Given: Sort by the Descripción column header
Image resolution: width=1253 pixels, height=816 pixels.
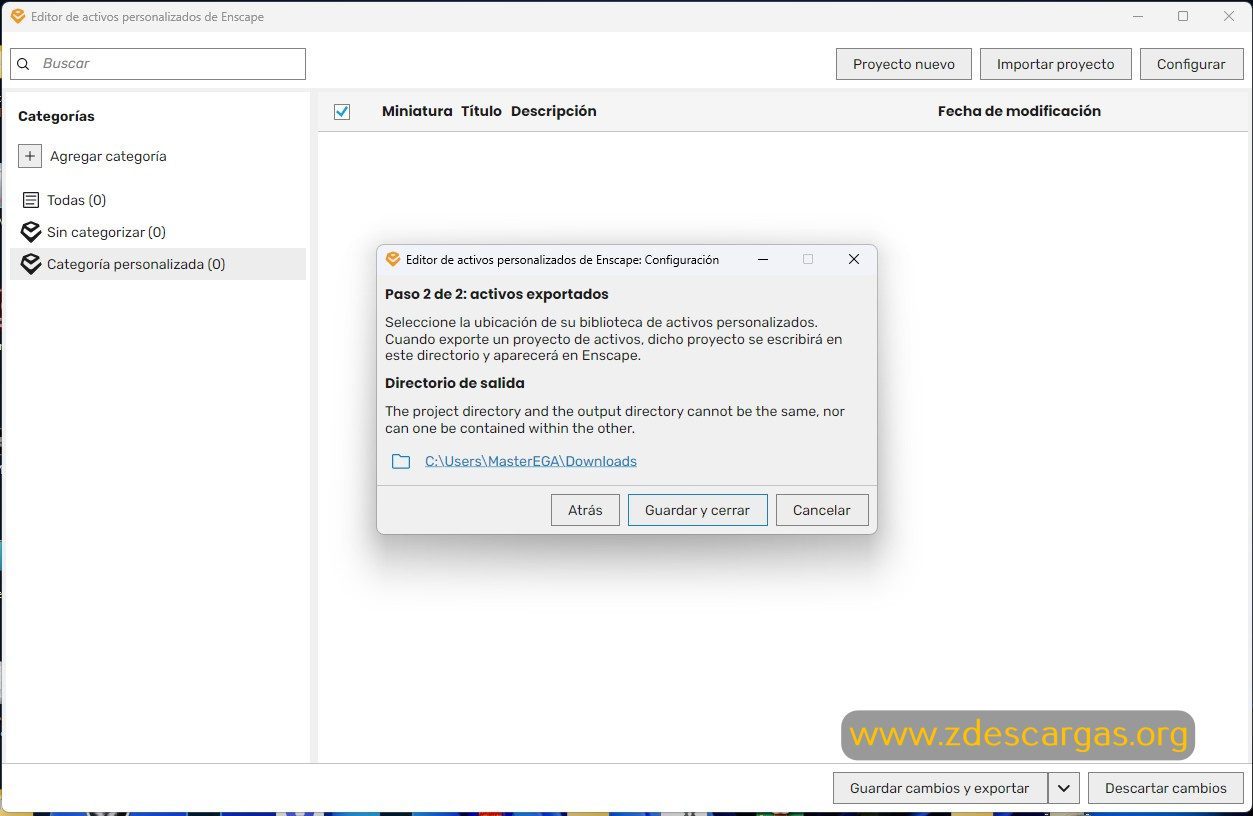Looking at the screenshot, I should 553,111.
